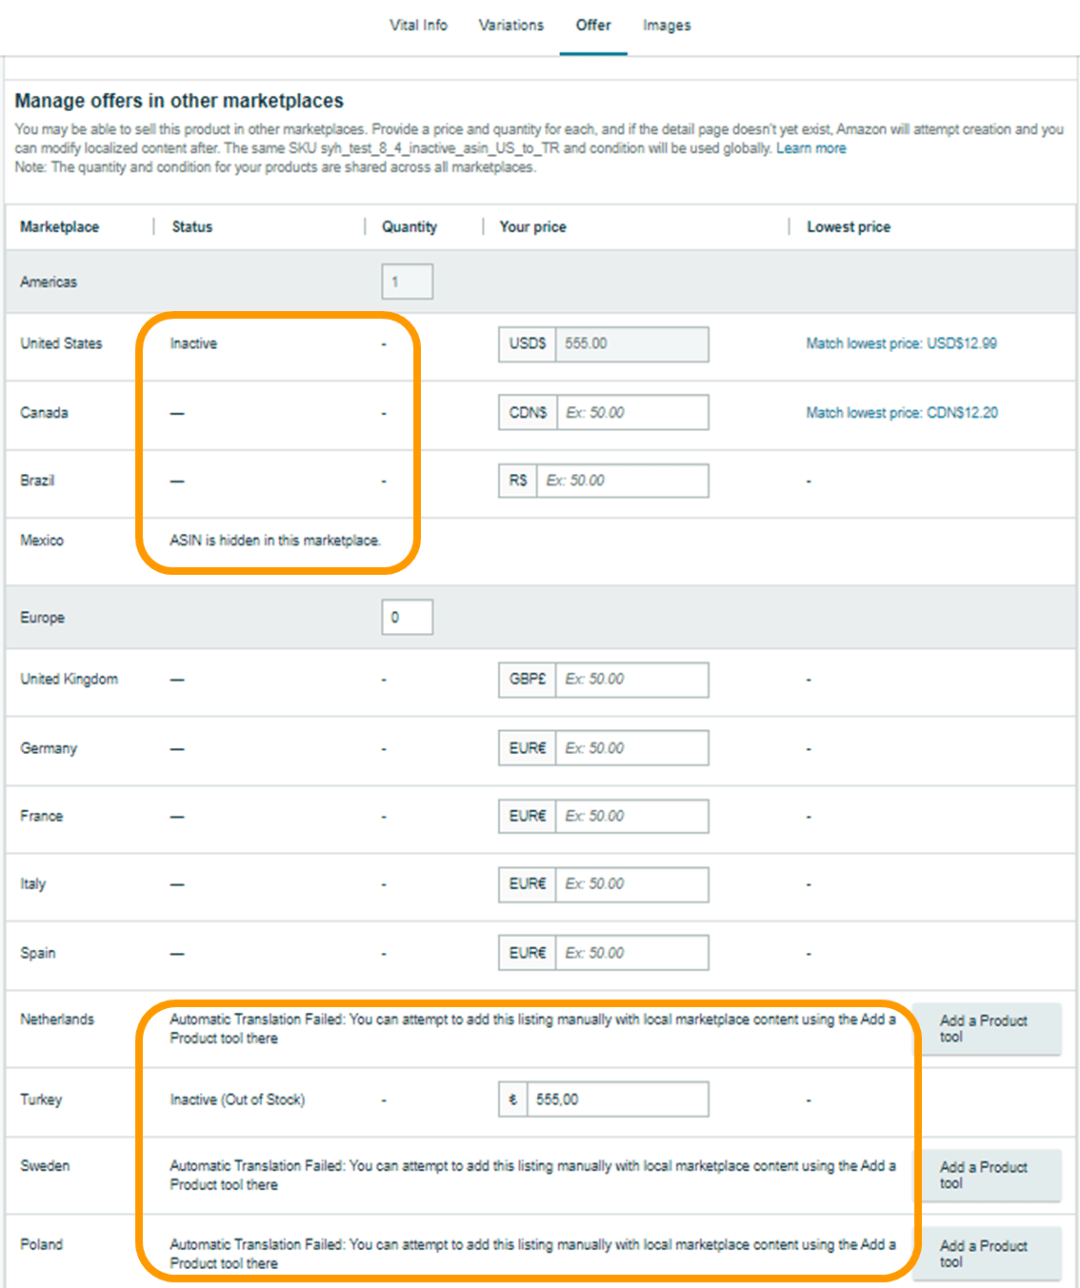Click the Americas quantity field
Viewport: 1080px width, 1288px height.
[407, 282]
